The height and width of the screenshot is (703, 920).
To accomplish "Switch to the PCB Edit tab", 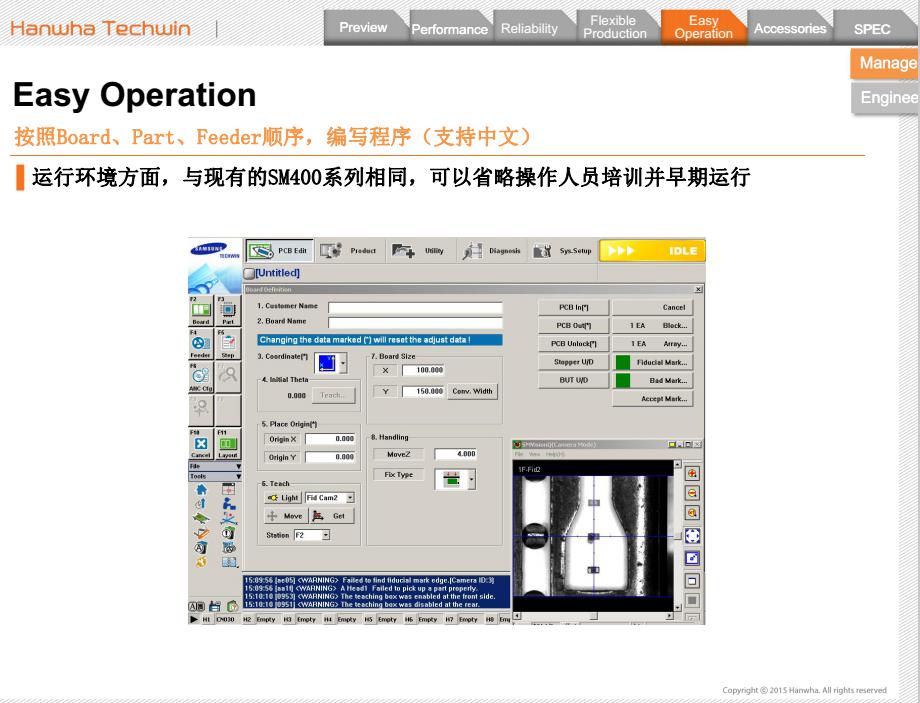I will pyautogui.click(x=277, y=251).
